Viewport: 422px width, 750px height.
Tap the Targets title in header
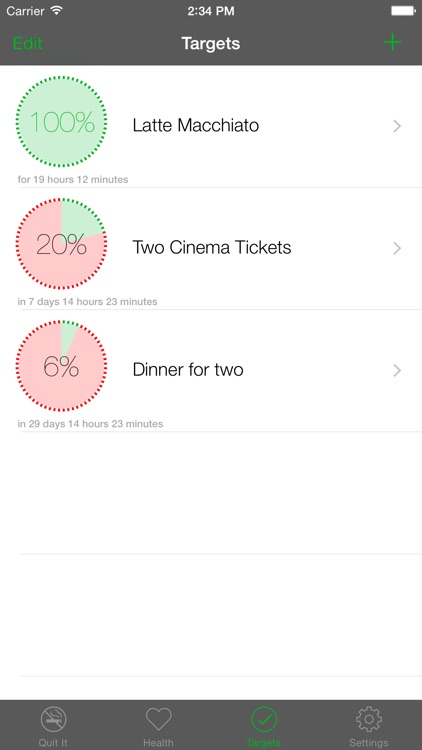[x=211, y=44]
